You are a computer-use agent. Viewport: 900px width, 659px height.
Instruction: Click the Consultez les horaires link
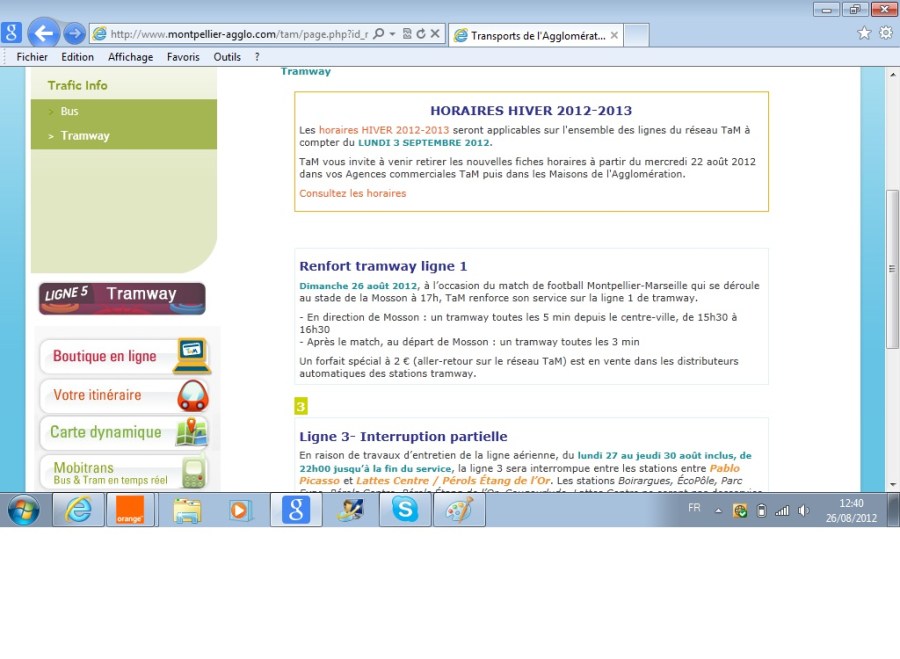[x=352, y=193]
